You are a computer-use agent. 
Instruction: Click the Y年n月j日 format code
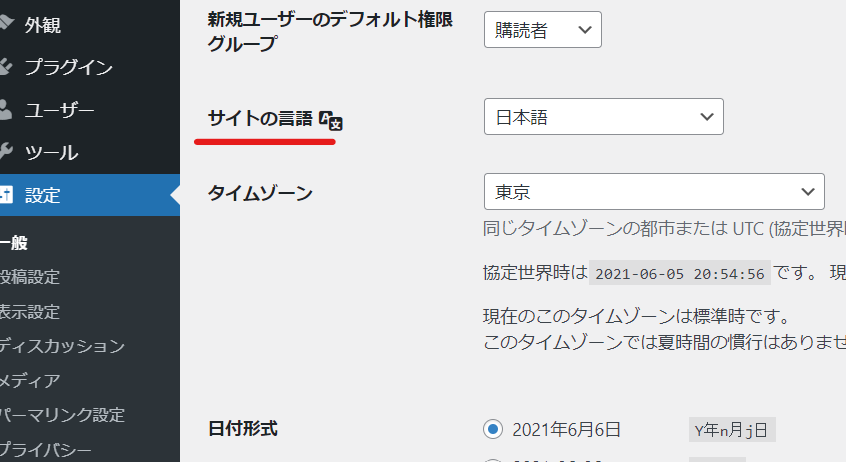[732, 430]
